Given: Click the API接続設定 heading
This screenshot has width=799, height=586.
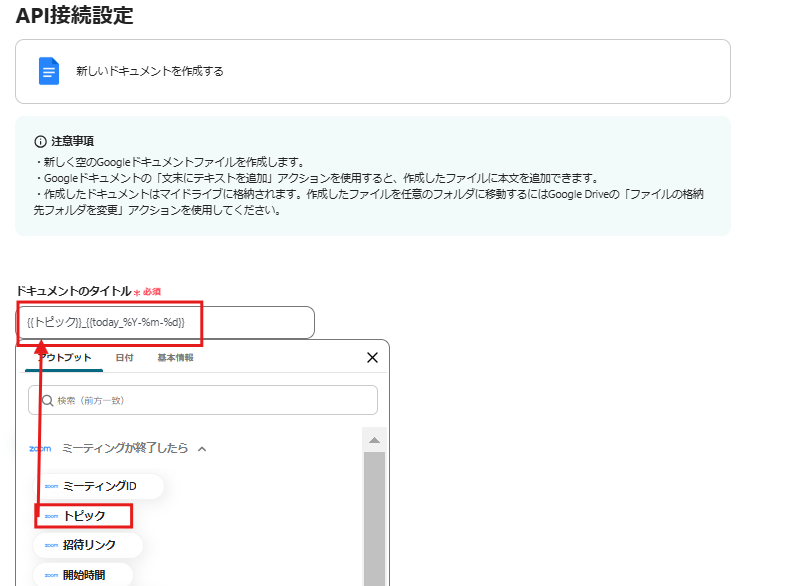Looking at the screenshot, I should click(74, 16).
